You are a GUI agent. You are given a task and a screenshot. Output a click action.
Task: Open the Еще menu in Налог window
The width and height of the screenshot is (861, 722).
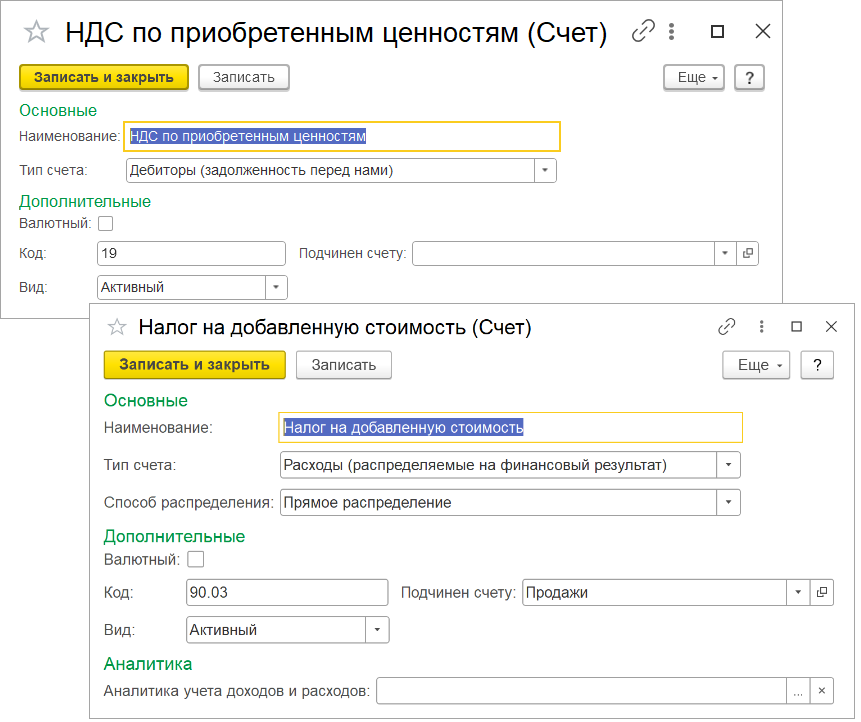tap(756, 365)
